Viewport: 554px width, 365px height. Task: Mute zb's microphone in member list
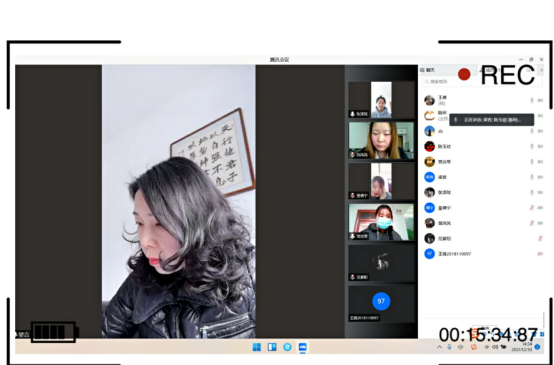click(532, 131)
